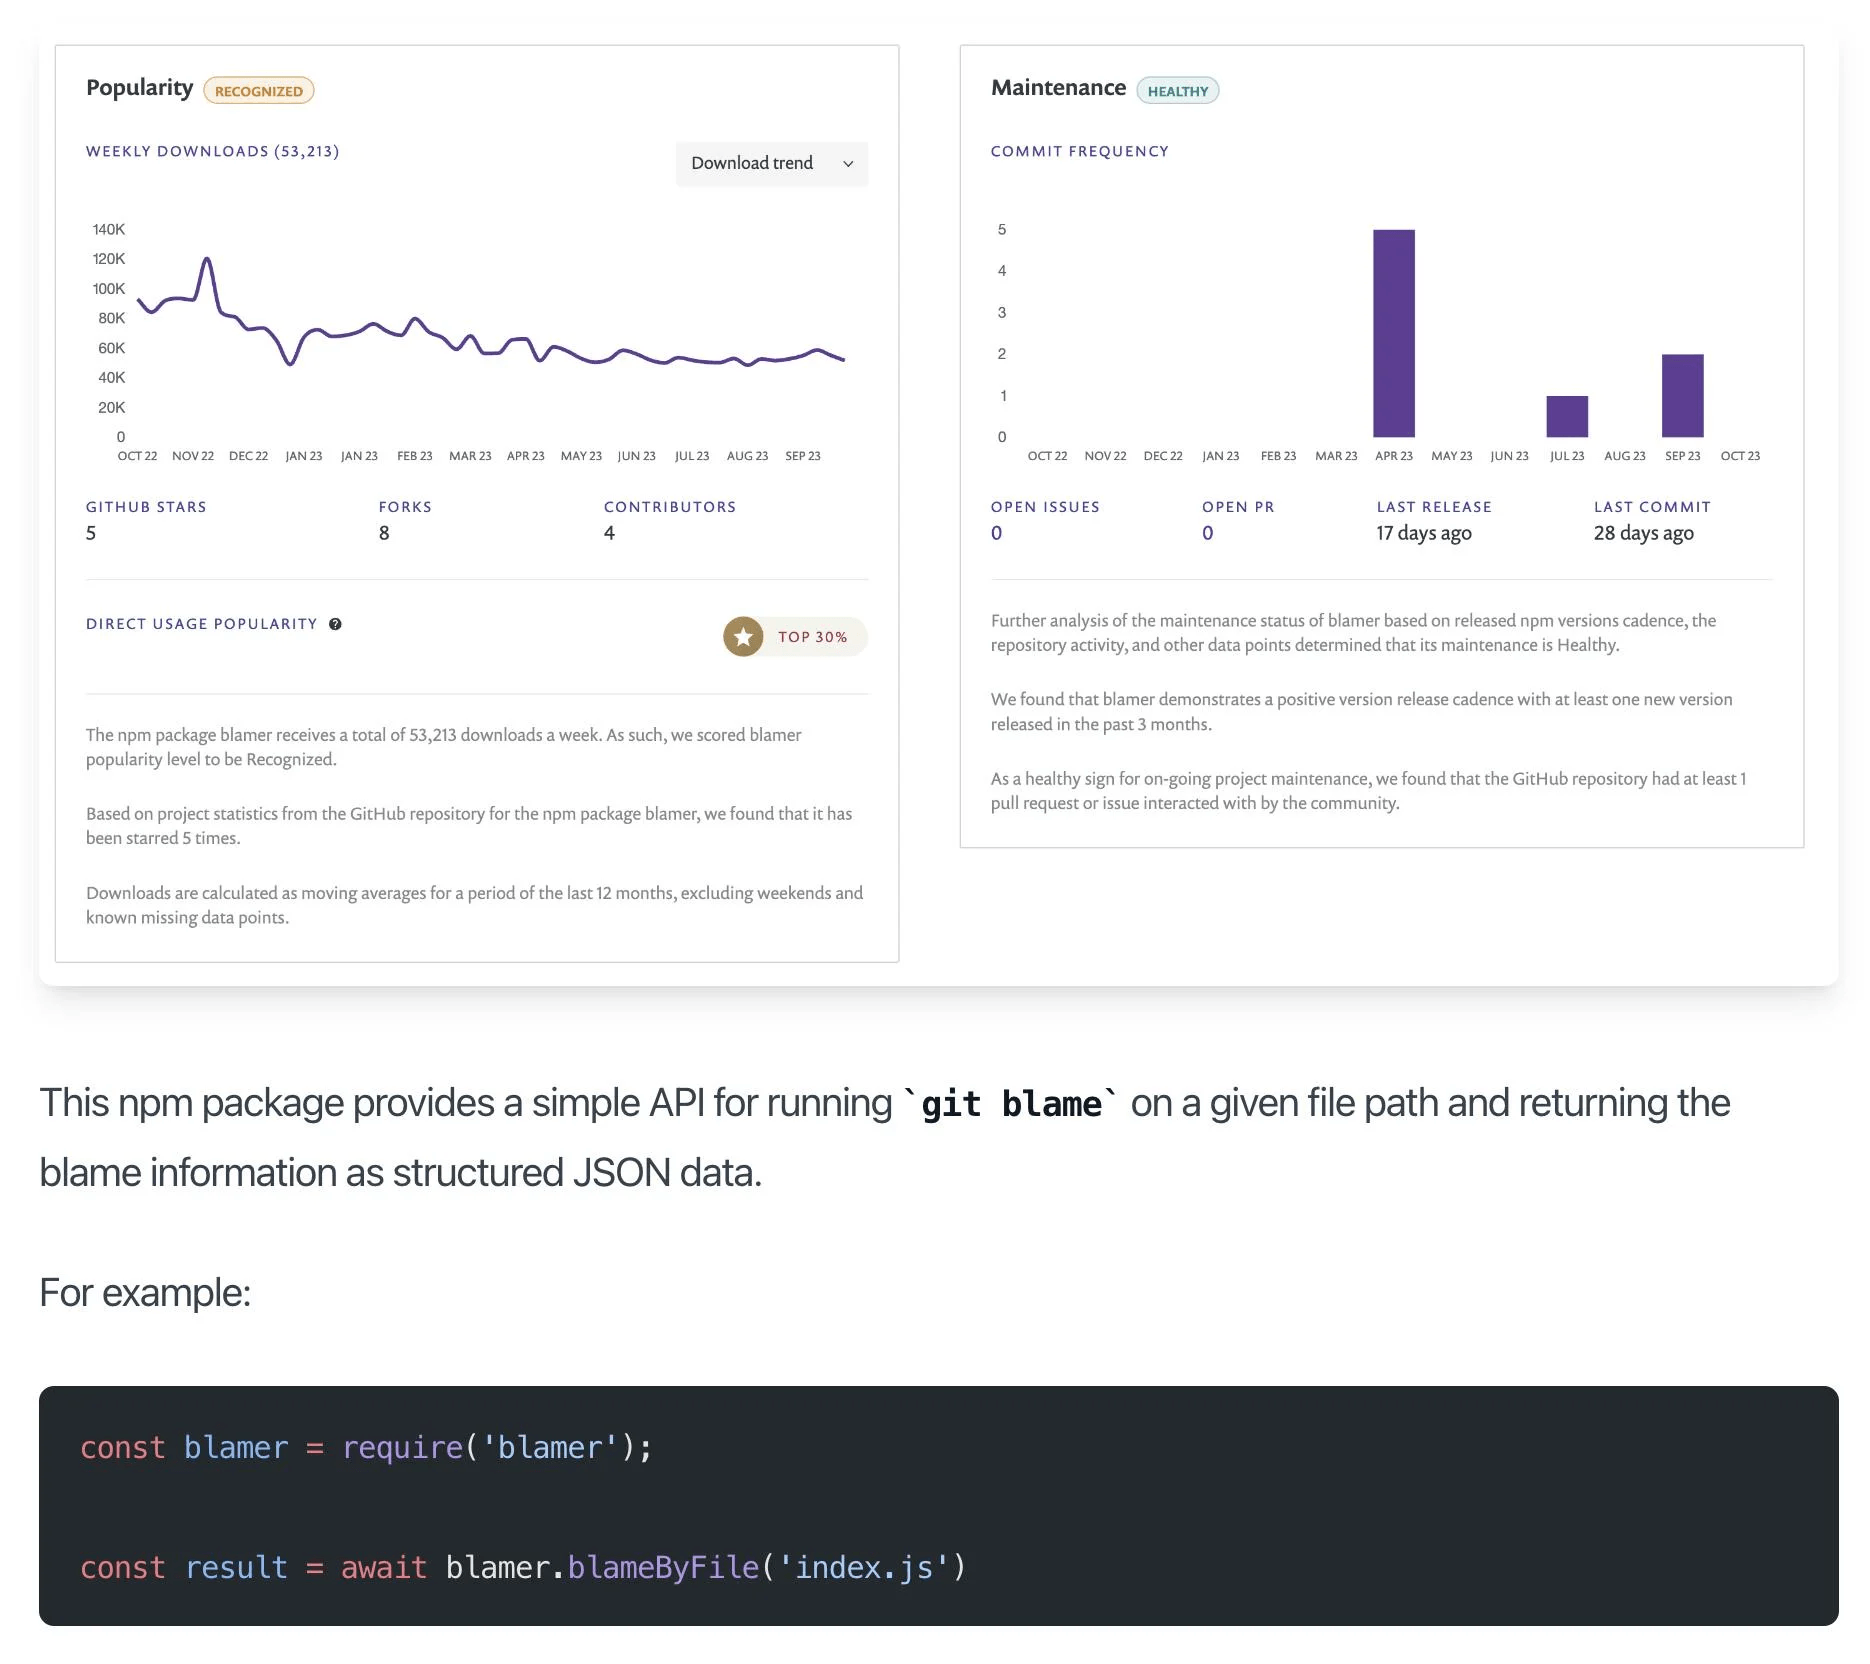Select the JUL 23 commit frequency bar
Screen dimensions: 1870x1664
pyautogui.click(x=1566, y=416)
